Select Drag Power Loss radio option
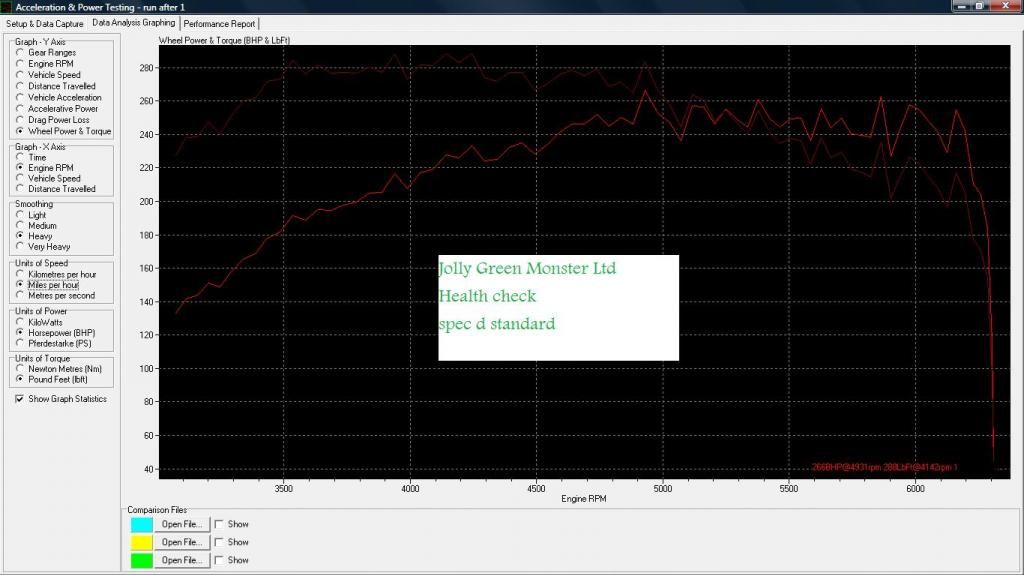The width and height of the screenshot is (1024, 575). point(20,120)
